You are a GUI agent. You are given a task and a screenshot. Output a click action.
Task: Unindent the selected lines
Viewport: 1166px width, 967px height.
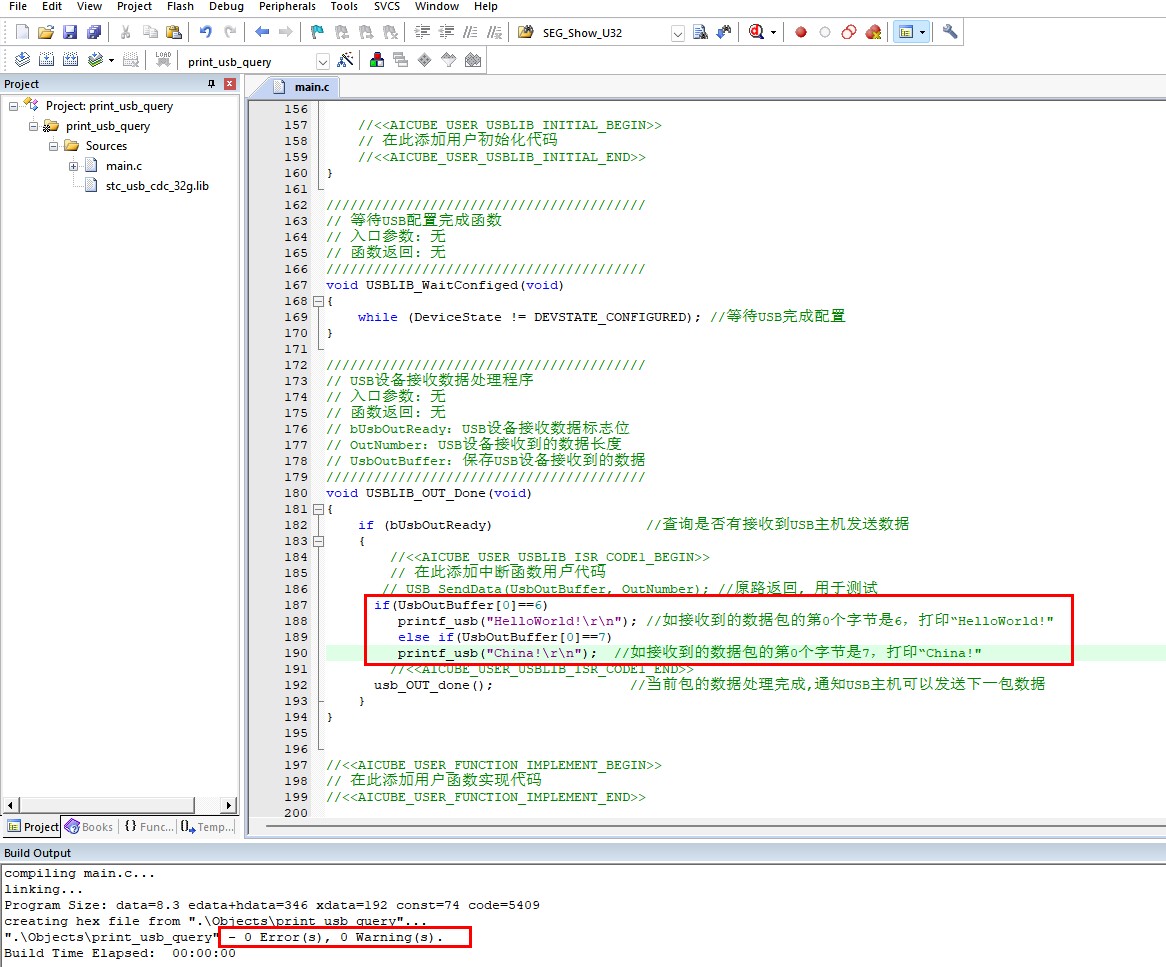coord(446,32)
